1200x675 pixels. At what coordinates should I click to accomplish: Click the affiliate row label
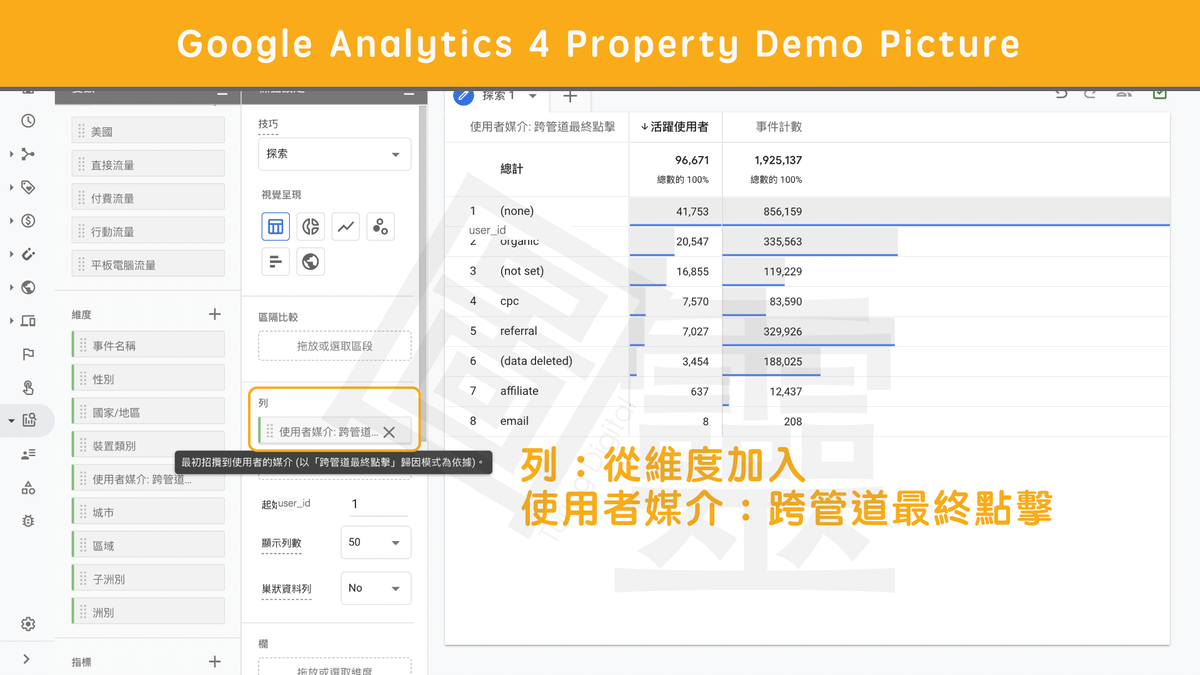(x=519, y=391)
